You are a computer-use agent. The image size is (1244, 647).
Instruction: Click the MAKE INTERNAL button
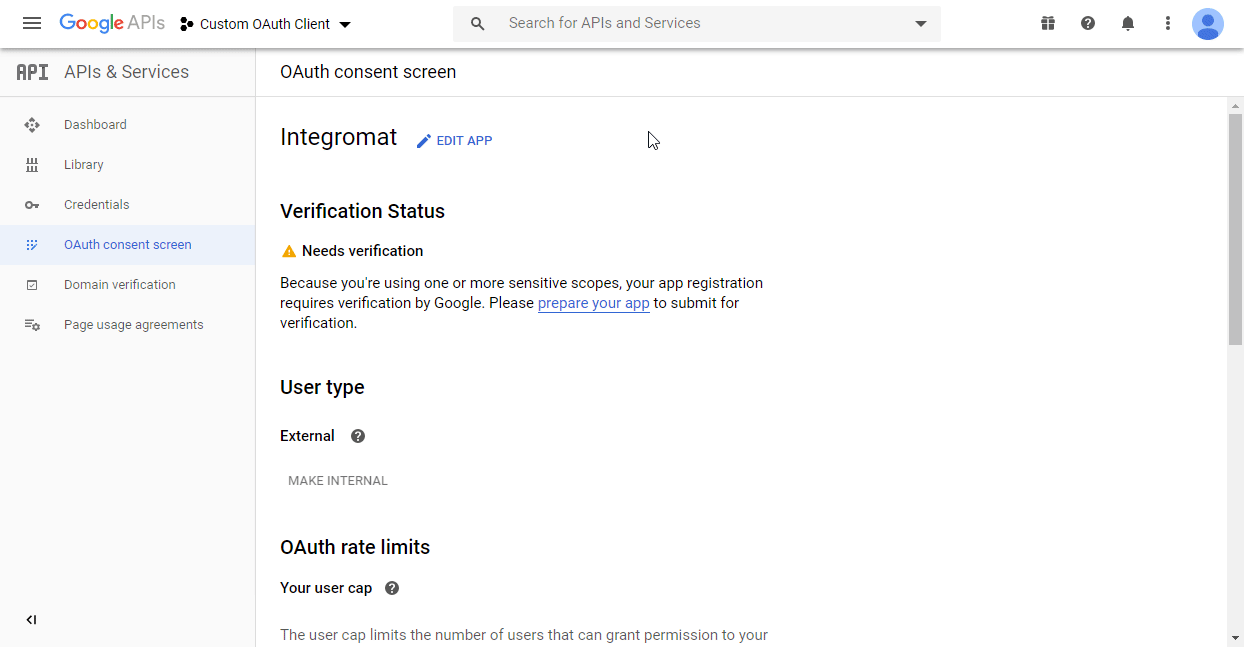[x=338, y=480]
